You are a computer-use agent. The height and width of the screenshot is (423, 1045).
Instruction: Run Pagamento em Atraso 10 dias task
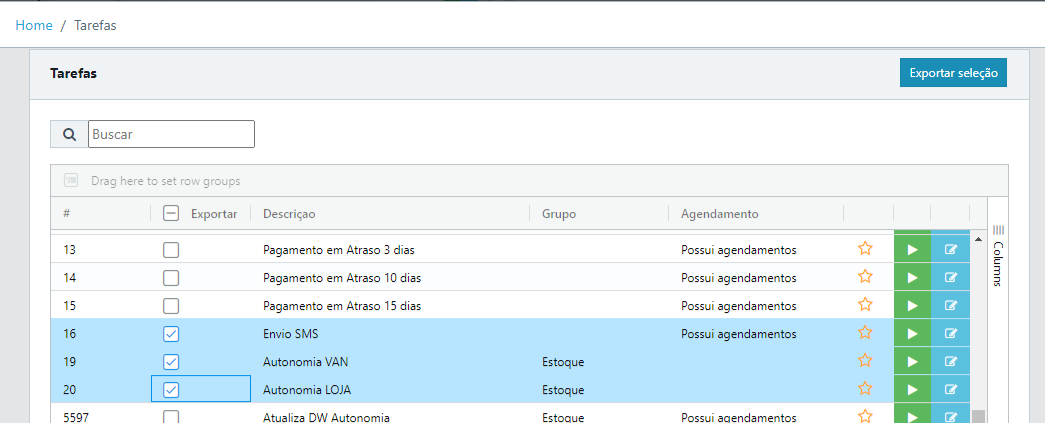click(912, 278)
